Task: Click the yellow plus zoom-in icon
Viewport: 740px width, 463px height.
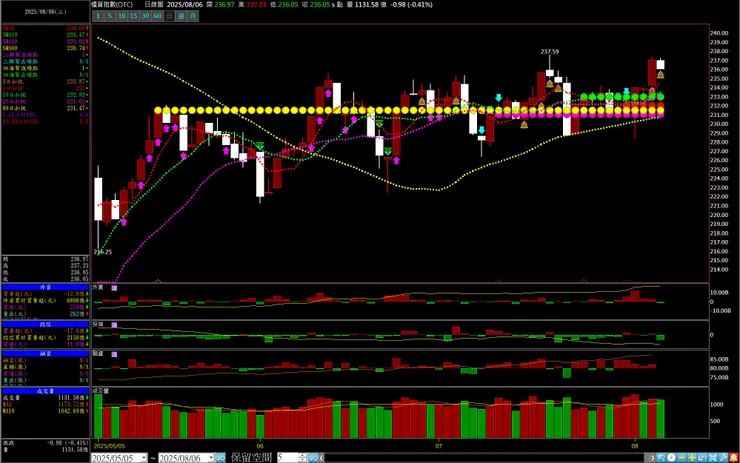Action: [x=692, y=457]
